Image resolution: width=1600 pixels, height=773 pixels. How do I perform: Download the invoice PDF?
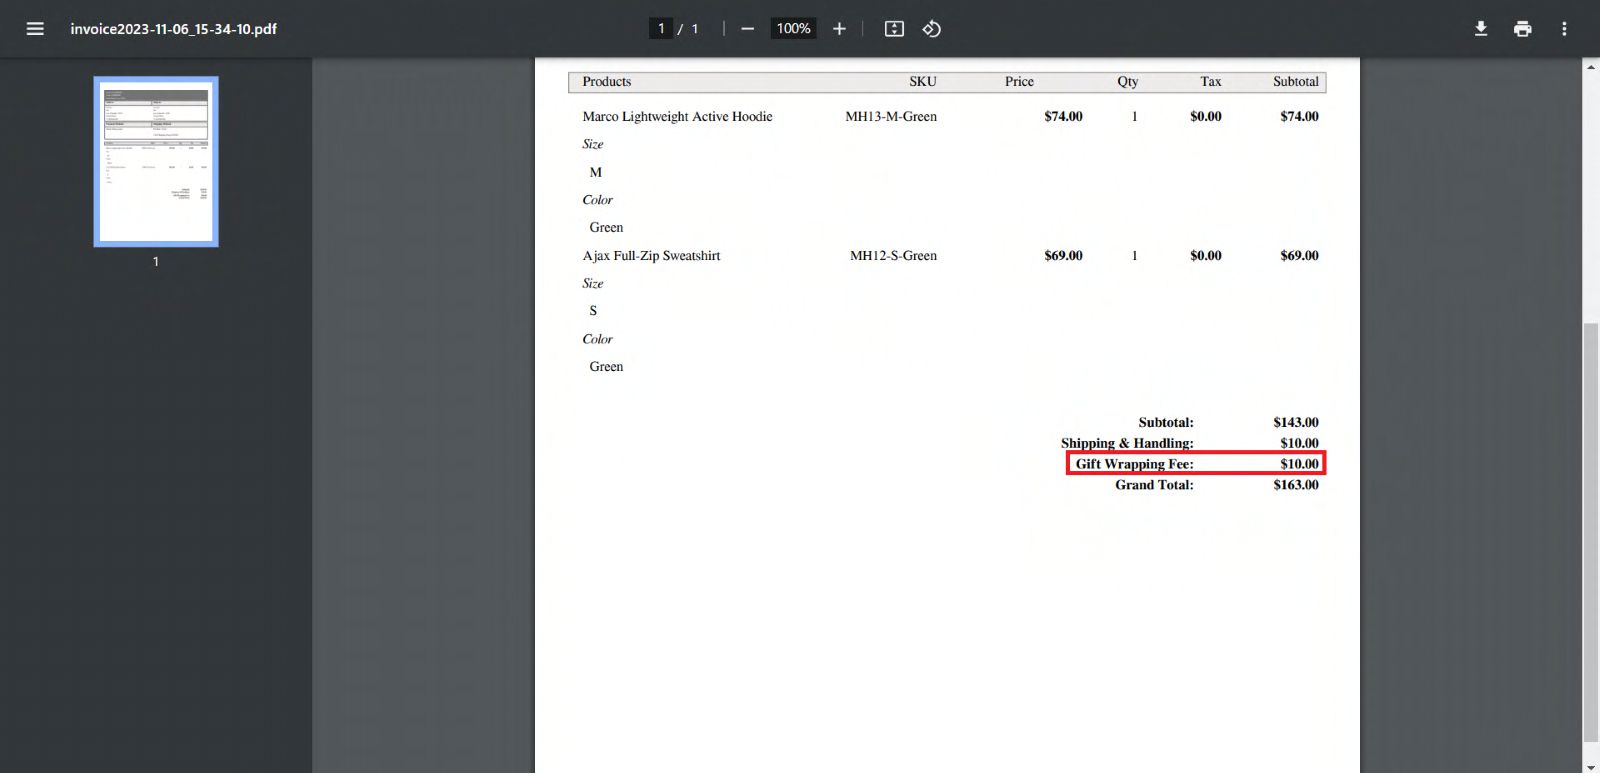1481,29
